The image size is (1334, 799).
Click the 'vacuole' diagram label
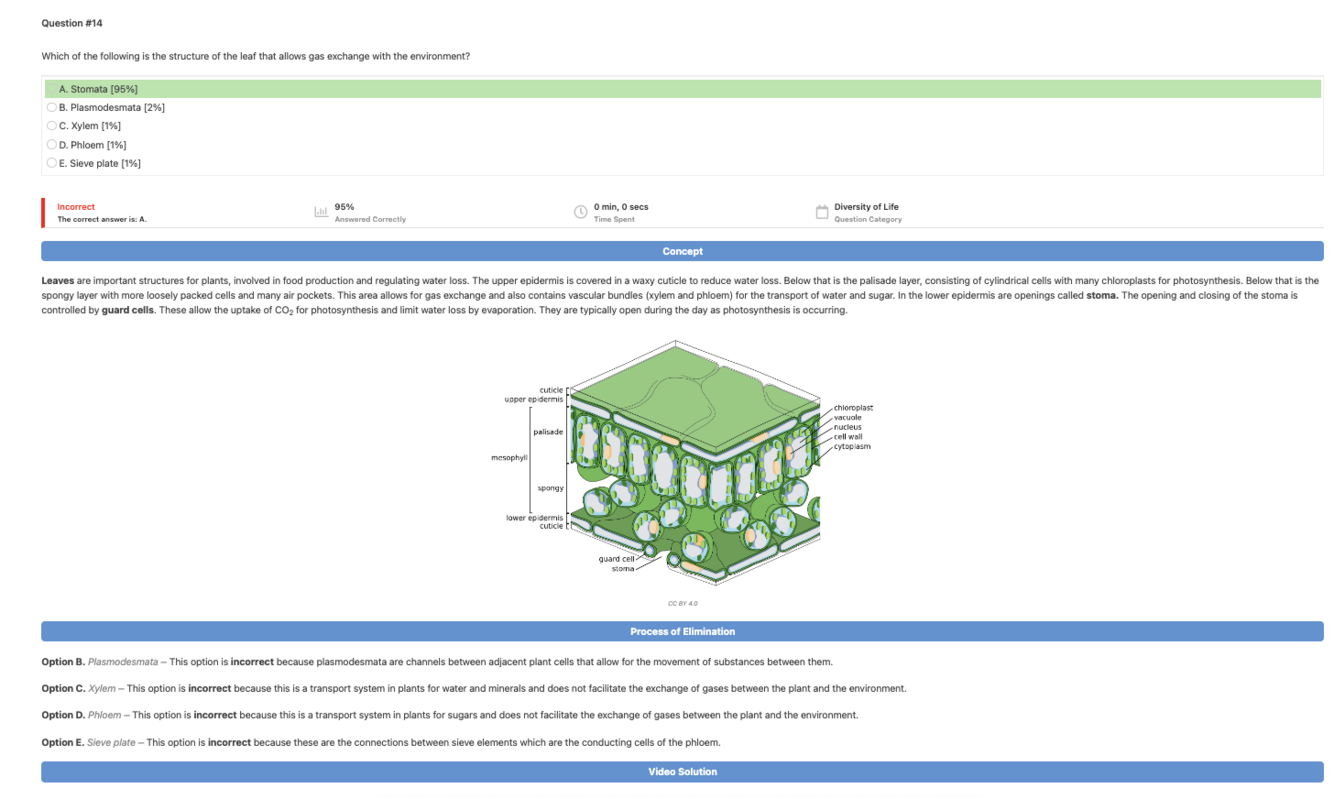848,417
